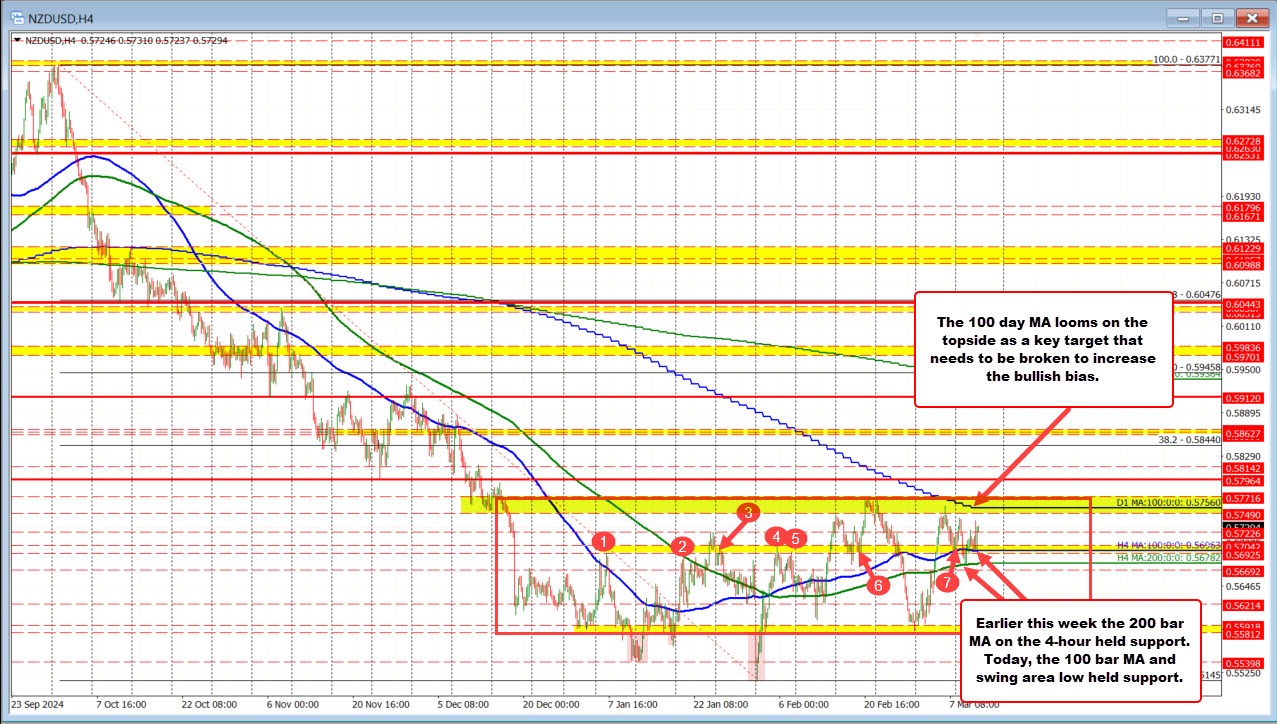This screenshot has height=724, width=1277.
Task: Click the 0.59120 red price level label
Action: (x=1244, y=398)
